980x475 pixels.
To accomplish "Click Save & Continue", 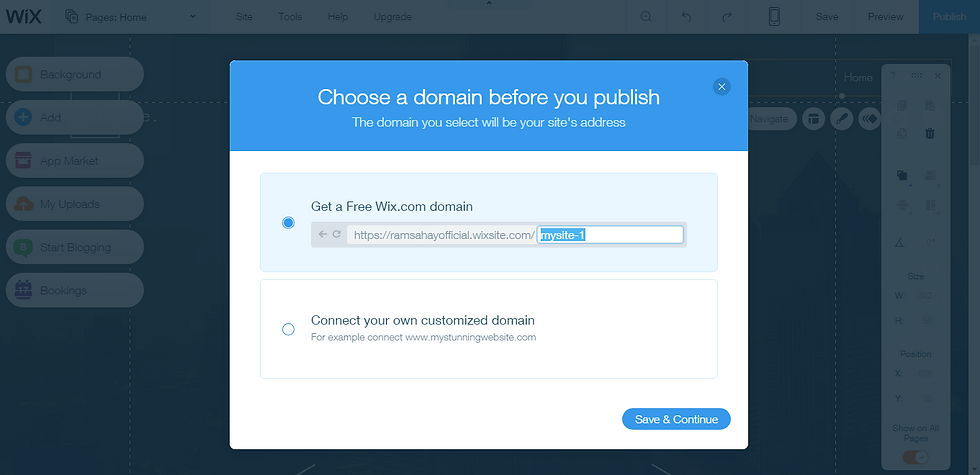I will pos(676,419).
